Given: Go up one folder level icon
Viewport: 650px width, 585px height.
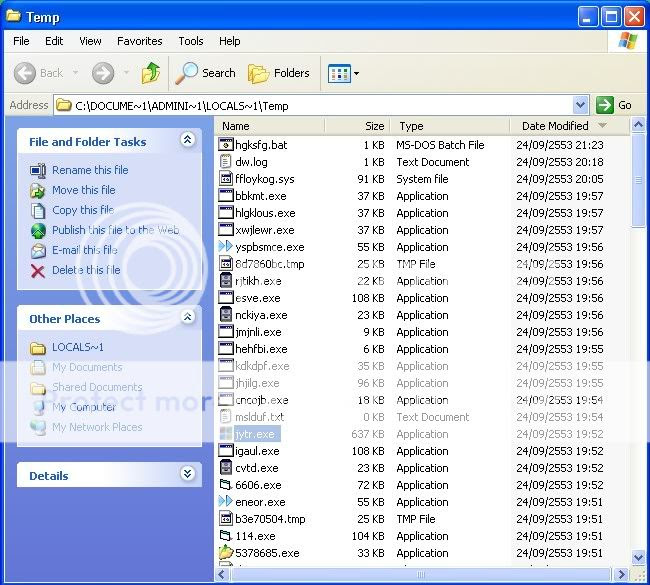Looking at the screenshot, I should coord(151,73).
